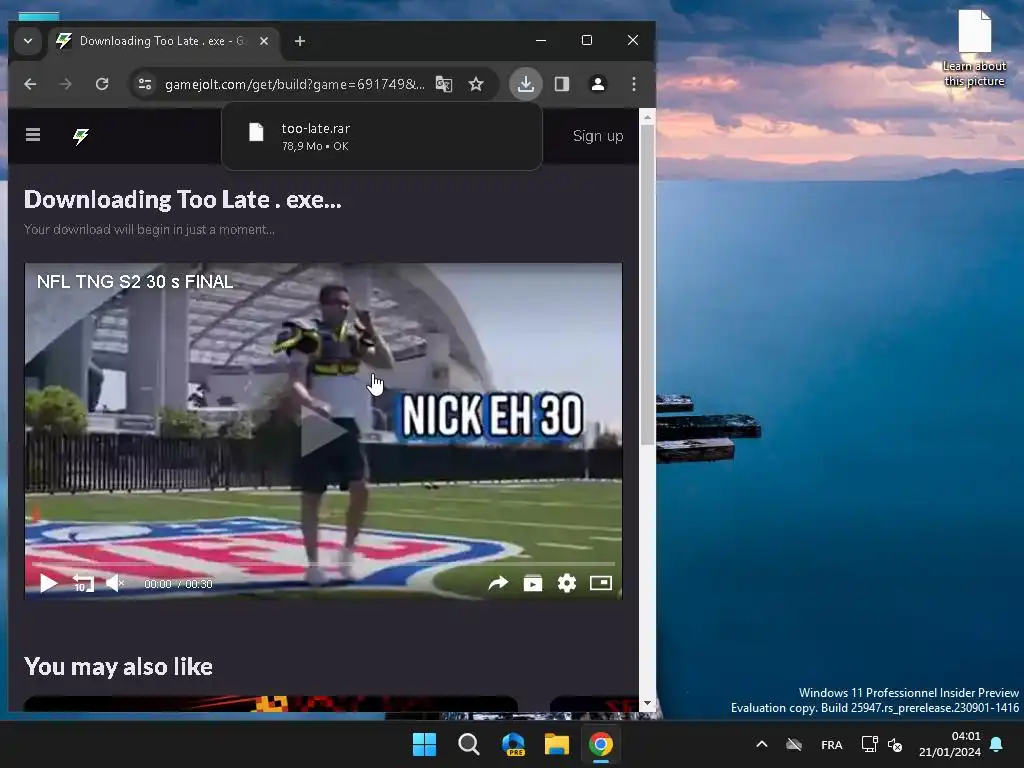
Task: Open the Google Translate page icon
Action: click(444, 84)
